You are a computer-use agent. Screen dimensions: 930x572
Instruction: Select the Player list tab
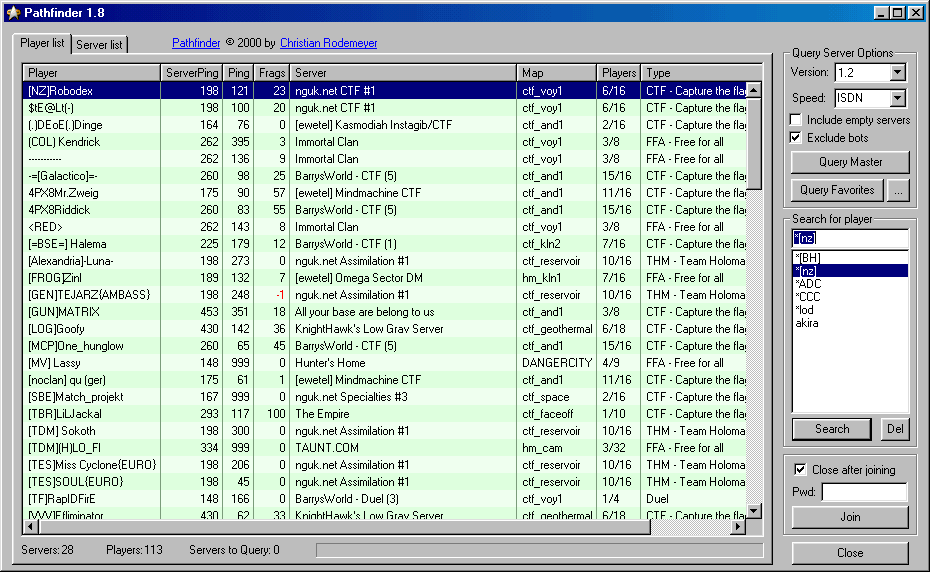pos(42,43)
